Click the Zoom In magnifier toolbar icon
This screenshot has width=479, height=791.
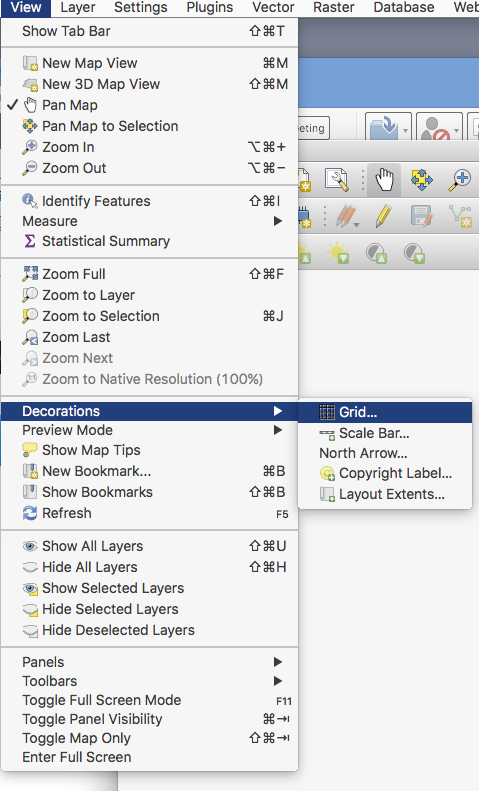click(x=459, y=180)
